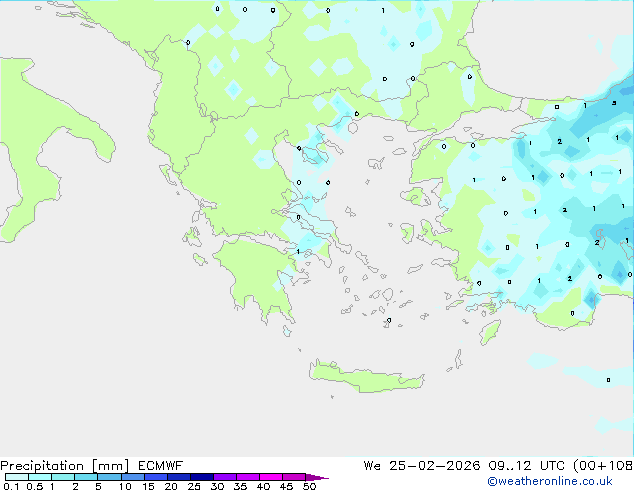Click the "30" legend label
Screen dimensions: 634x490
tap(217, 486)
